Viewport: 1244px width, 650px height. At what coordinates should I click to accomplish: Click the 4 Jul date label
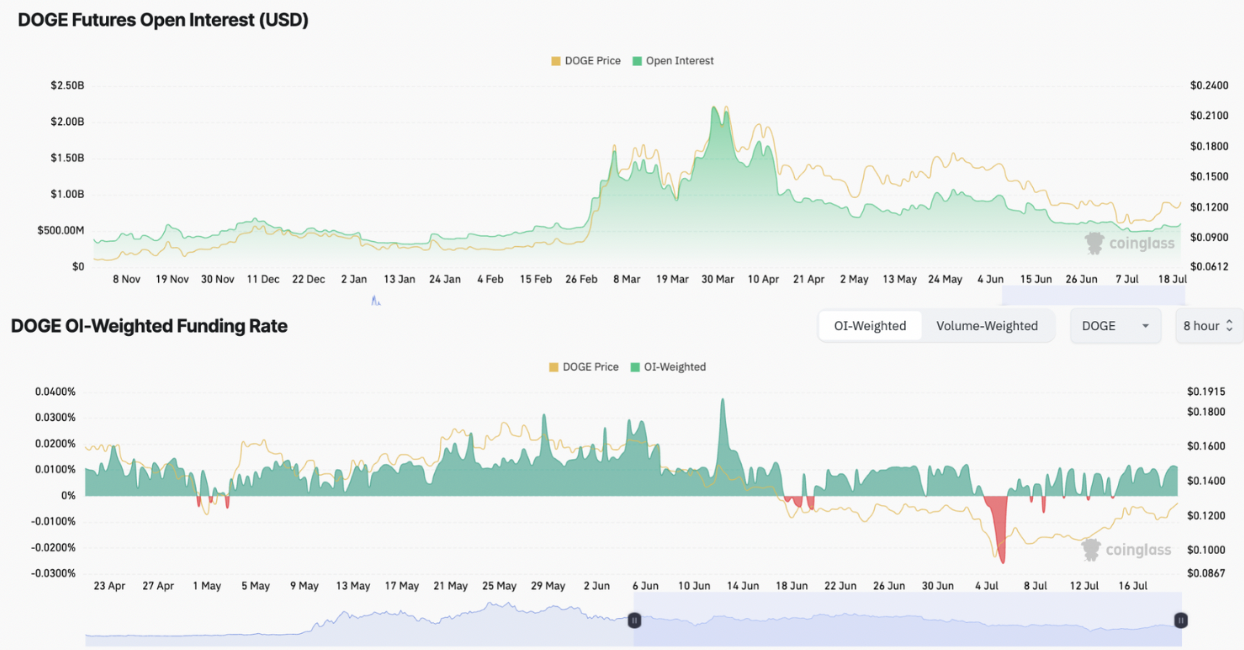pos(987,586)
